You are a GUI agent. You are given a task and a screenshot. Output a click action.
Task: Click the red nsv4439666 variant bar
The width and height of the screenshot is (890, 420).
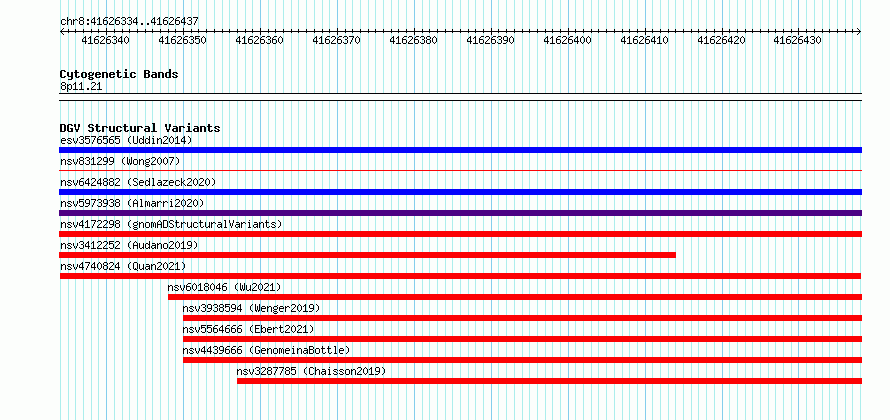point(522,360)
